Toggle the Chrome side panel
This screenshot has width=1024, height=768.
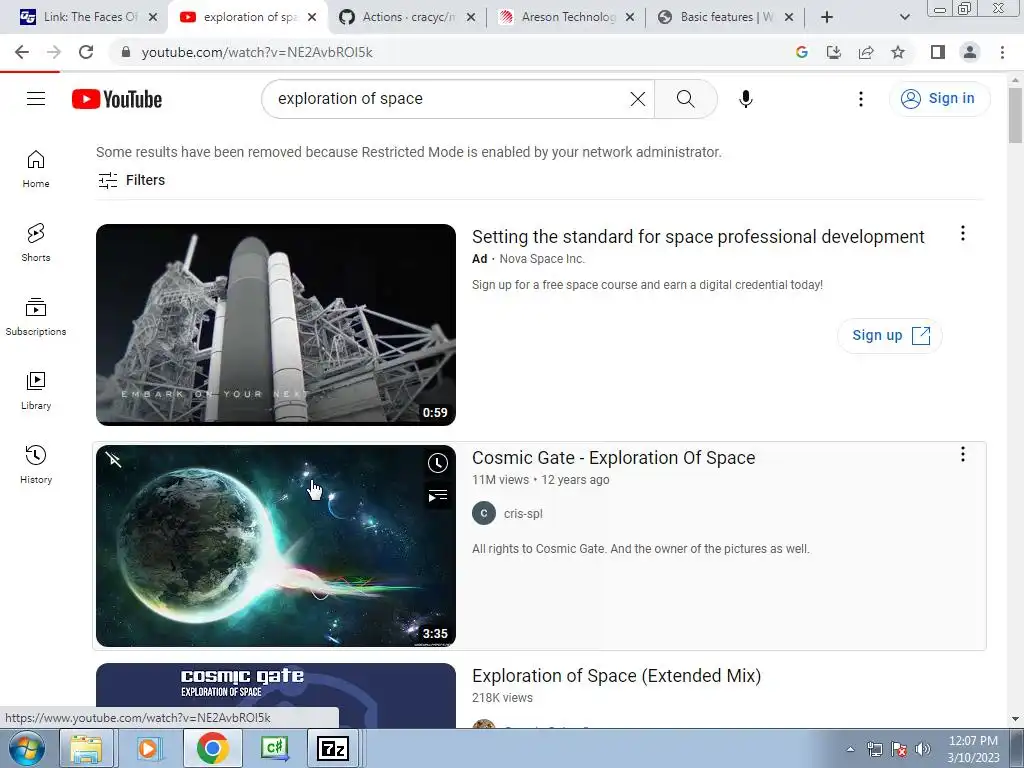click(x=938, y=52)
